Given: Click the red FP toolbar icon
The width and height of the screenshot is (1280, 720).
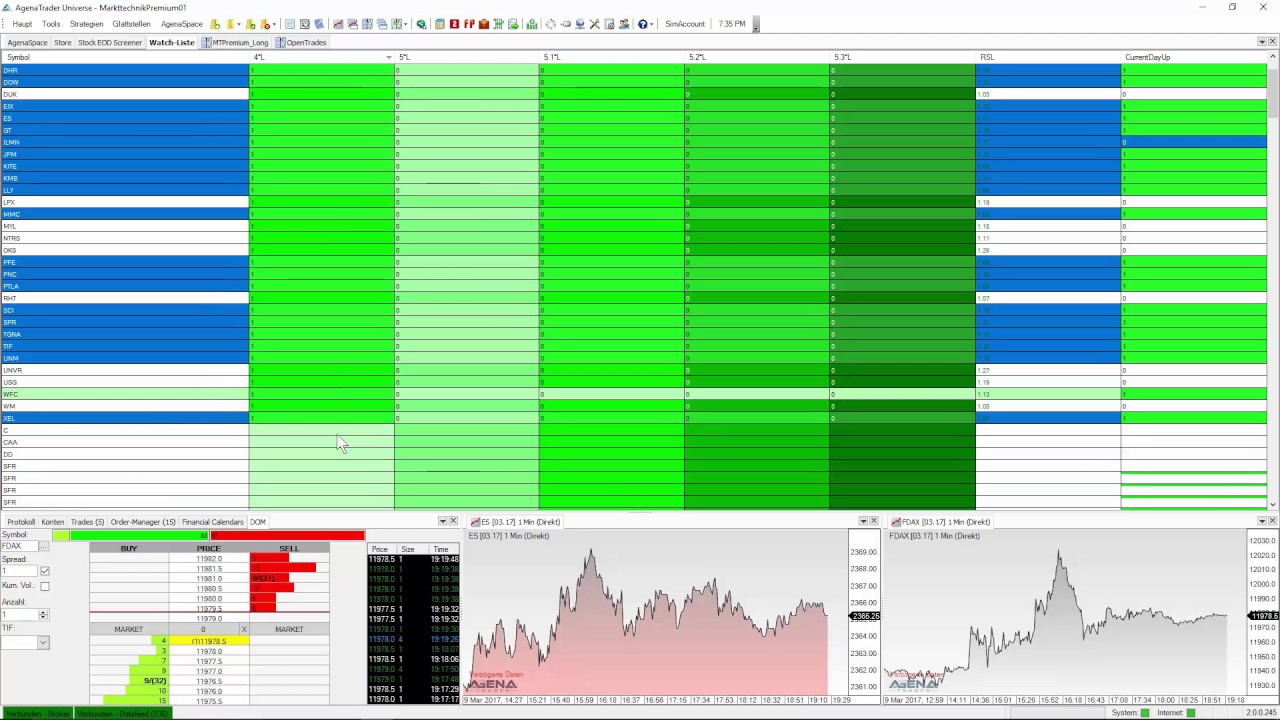Looking at the screenshot, I should 469,24.
